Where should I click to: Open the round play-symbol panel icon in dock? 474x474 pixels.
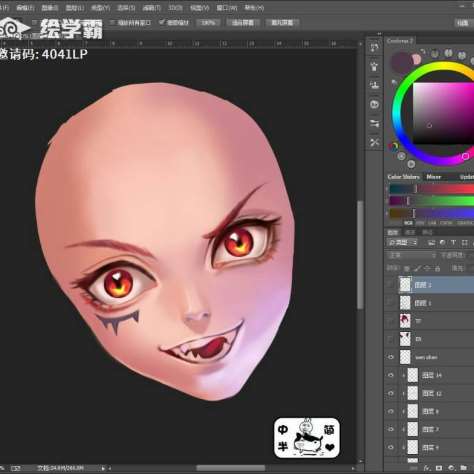tap(374, 105)
